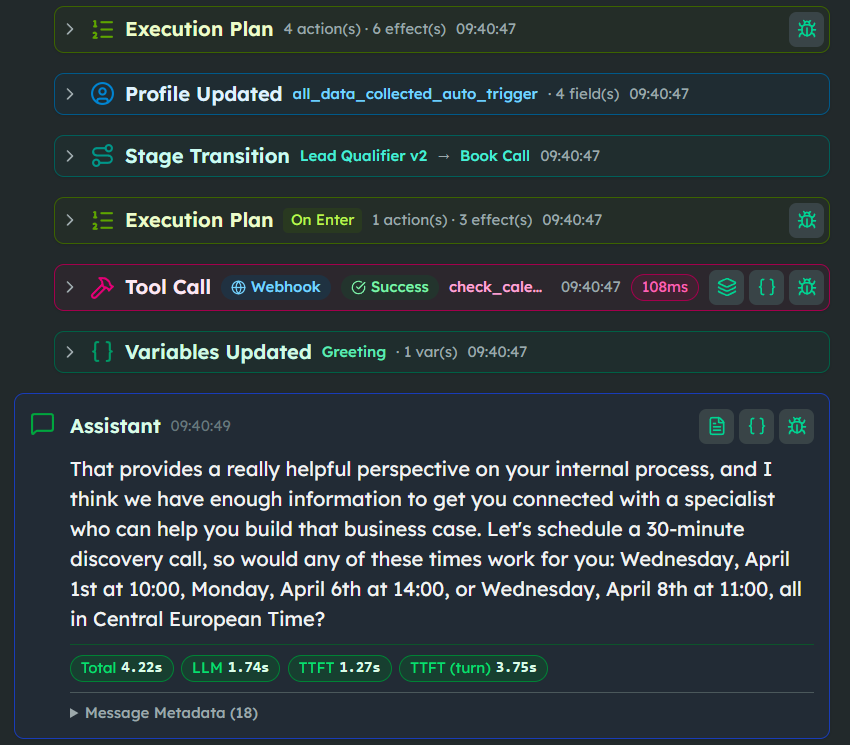This screenshot has width=850, height=745.
Task: Click the bug icon on the Tool Call row
Action: point(807,287)
